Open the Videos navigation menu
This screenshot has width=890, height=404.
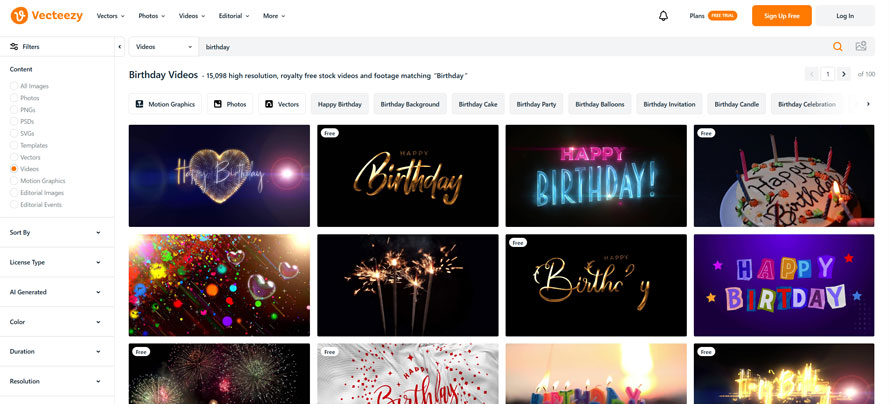point(192,16)
